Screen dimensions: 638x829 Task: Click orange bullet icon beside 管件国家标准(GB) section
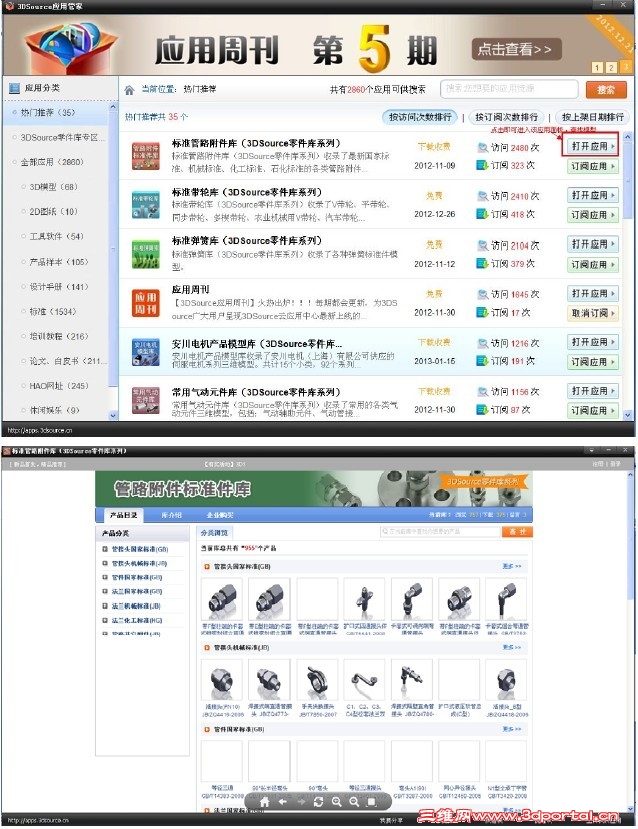[207, 730]
